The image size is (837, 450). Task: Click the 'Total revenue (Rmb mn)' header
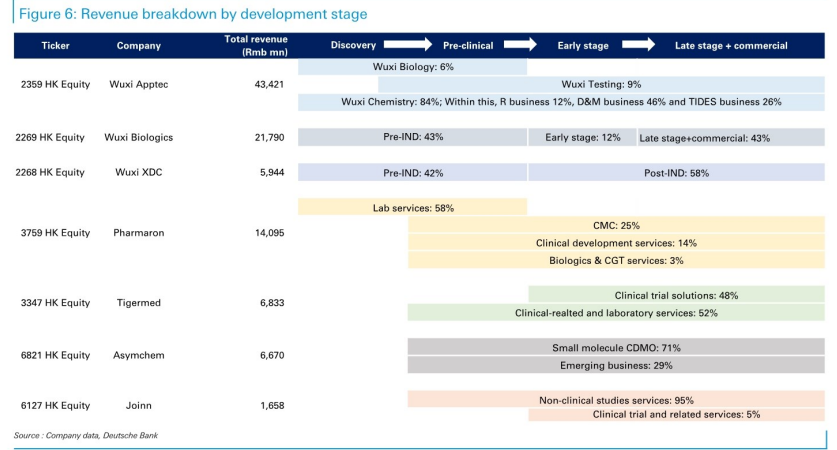pyautogui.click(x=256, y=45)
